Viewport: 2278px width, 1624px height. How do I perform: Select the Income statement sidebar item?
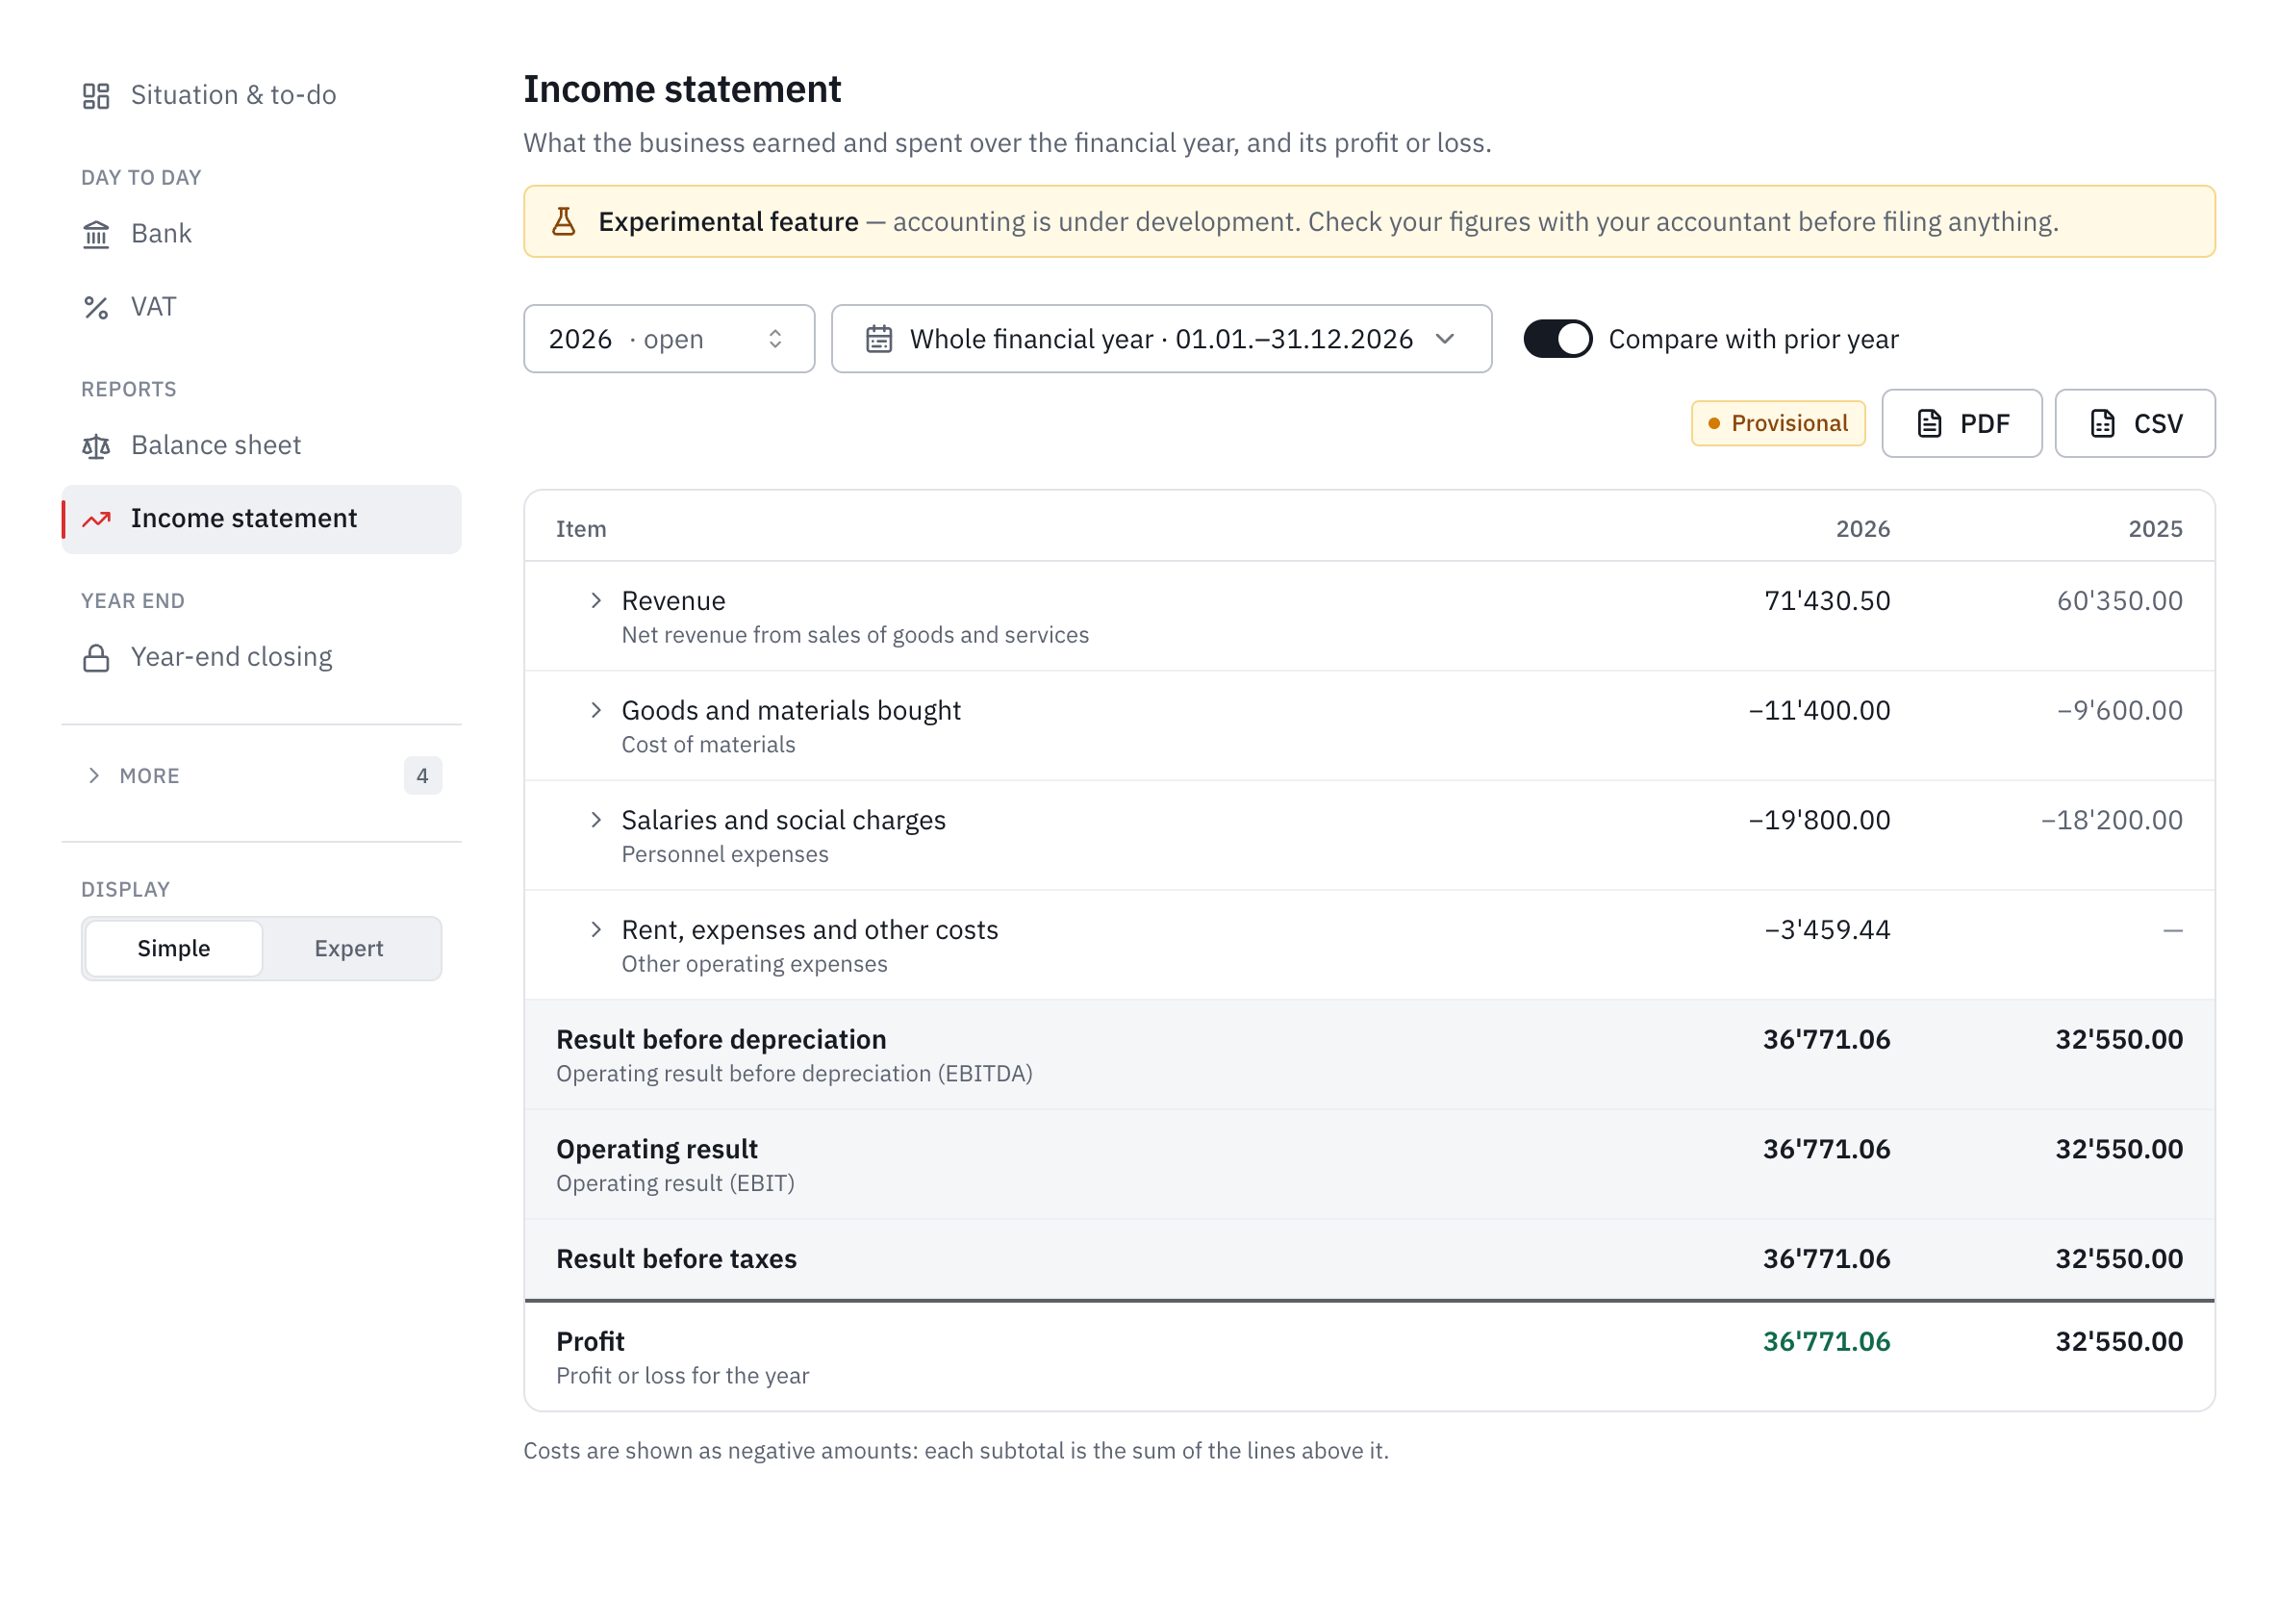262,519
